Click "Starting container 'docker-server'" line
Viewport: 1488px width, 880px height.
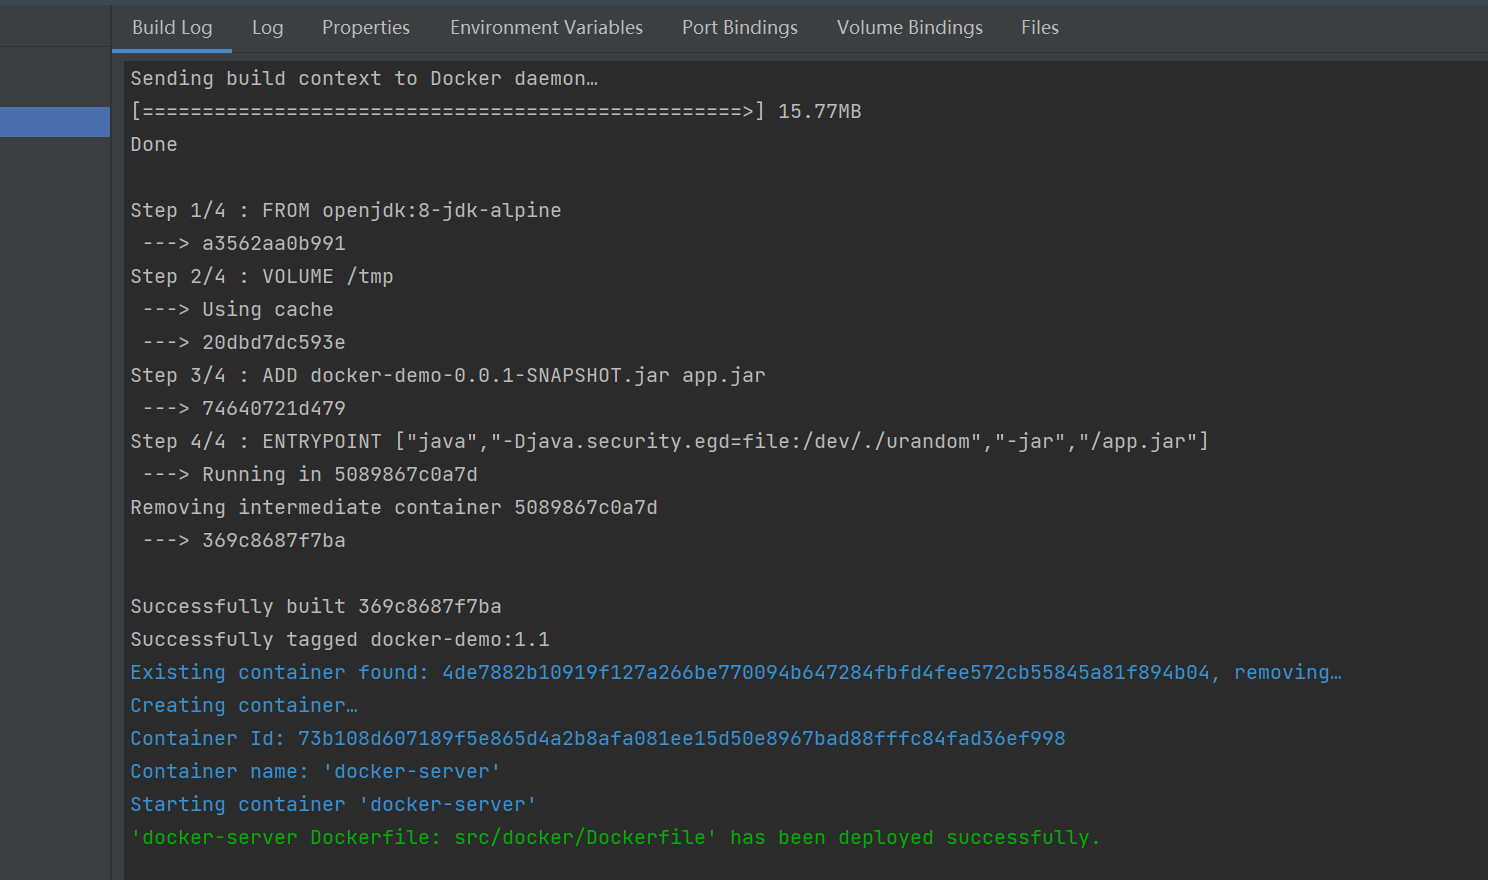[334, 804]
